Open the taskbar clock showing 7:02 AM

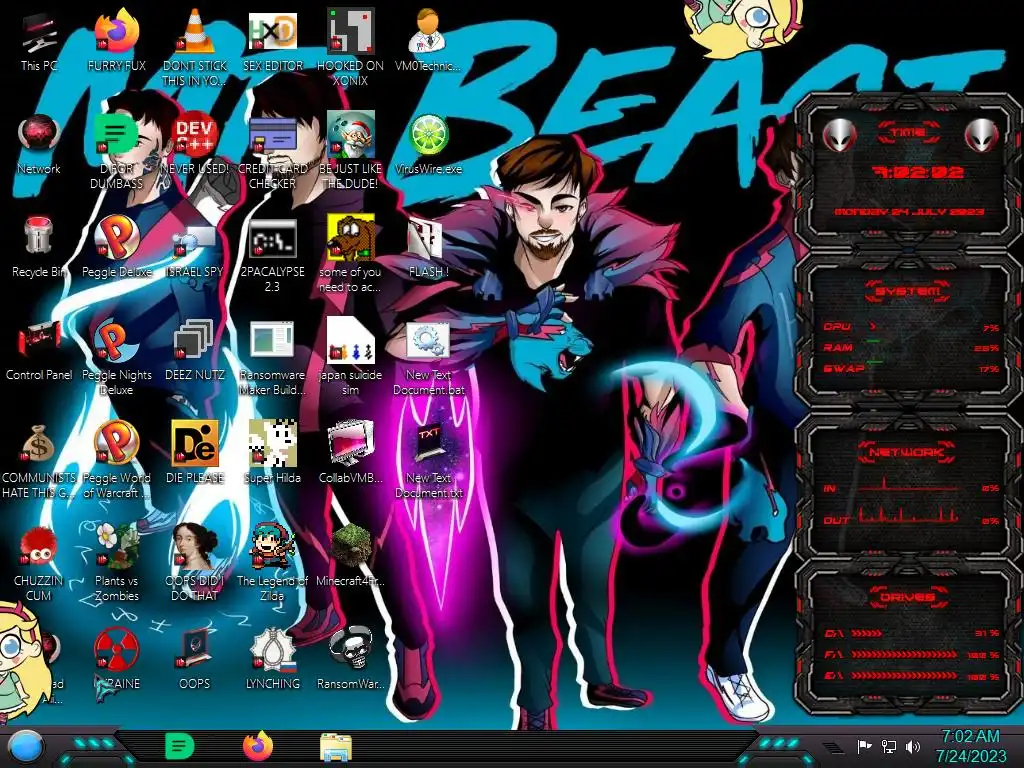971,746
